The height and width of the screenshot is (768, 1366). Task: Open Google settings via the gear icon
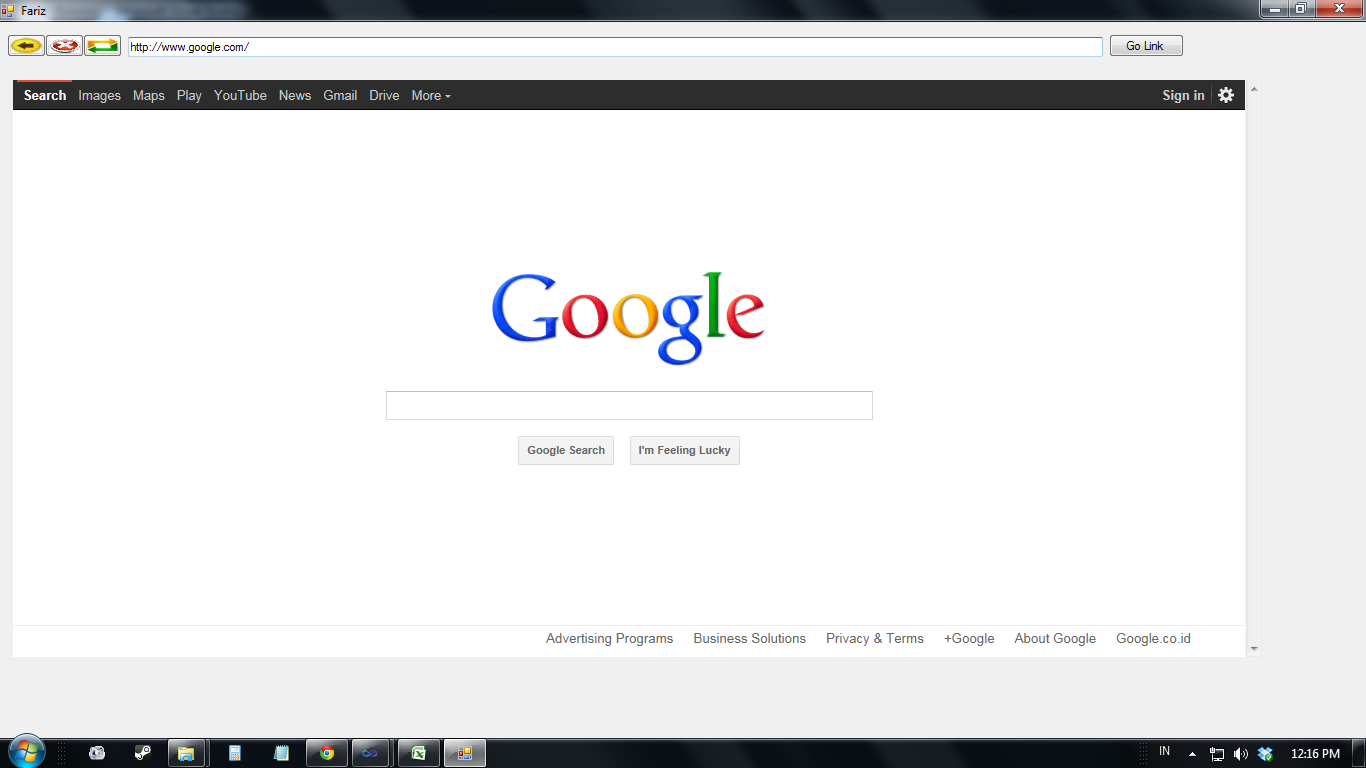[1226, 95]
